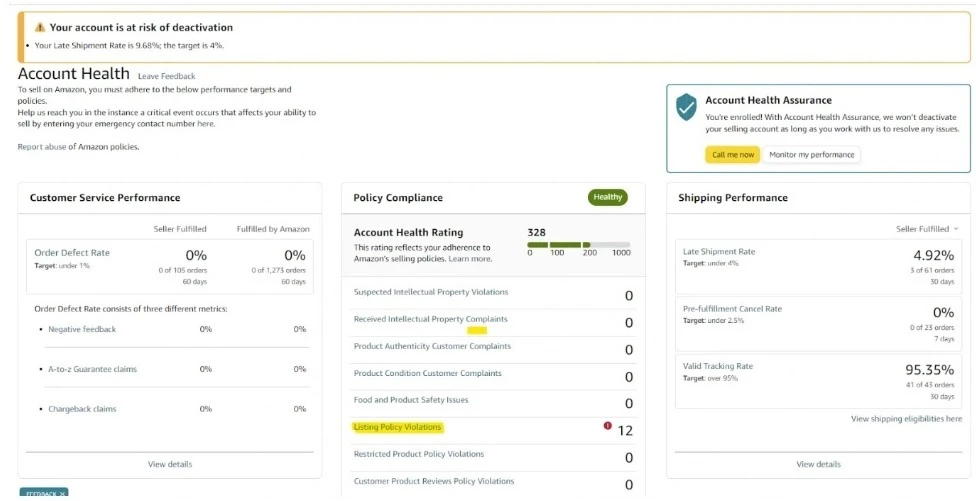The width and height of the screenshot is (976, 501).
Task: Open the Seller Fulfilled dropdown in Shipping Performance
Action: (x=927, y=229)
